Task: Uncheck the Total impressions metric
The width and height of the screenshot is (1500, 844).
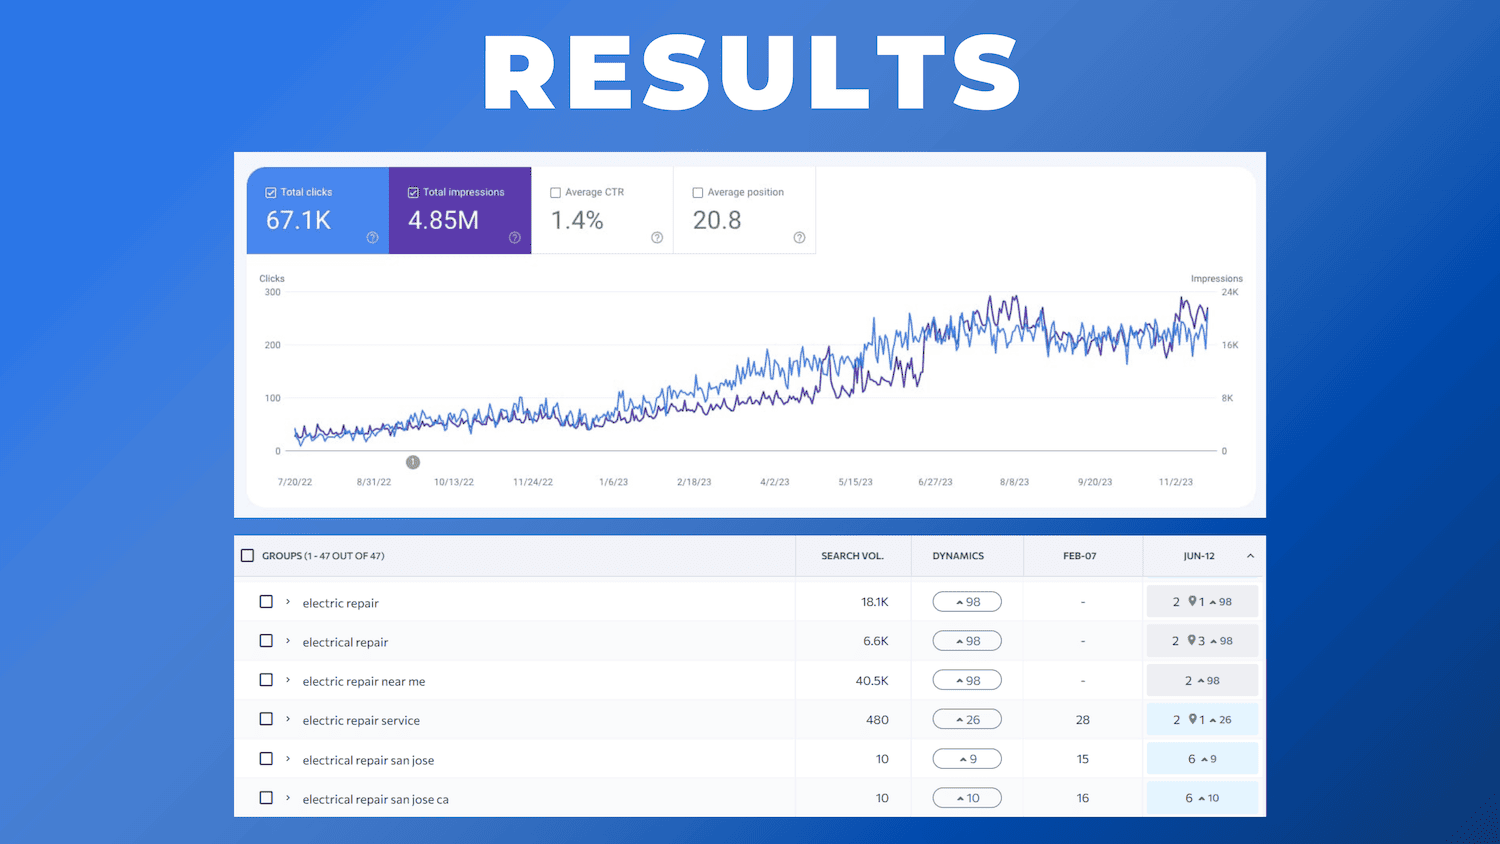Action: click(x=412, y=191)
